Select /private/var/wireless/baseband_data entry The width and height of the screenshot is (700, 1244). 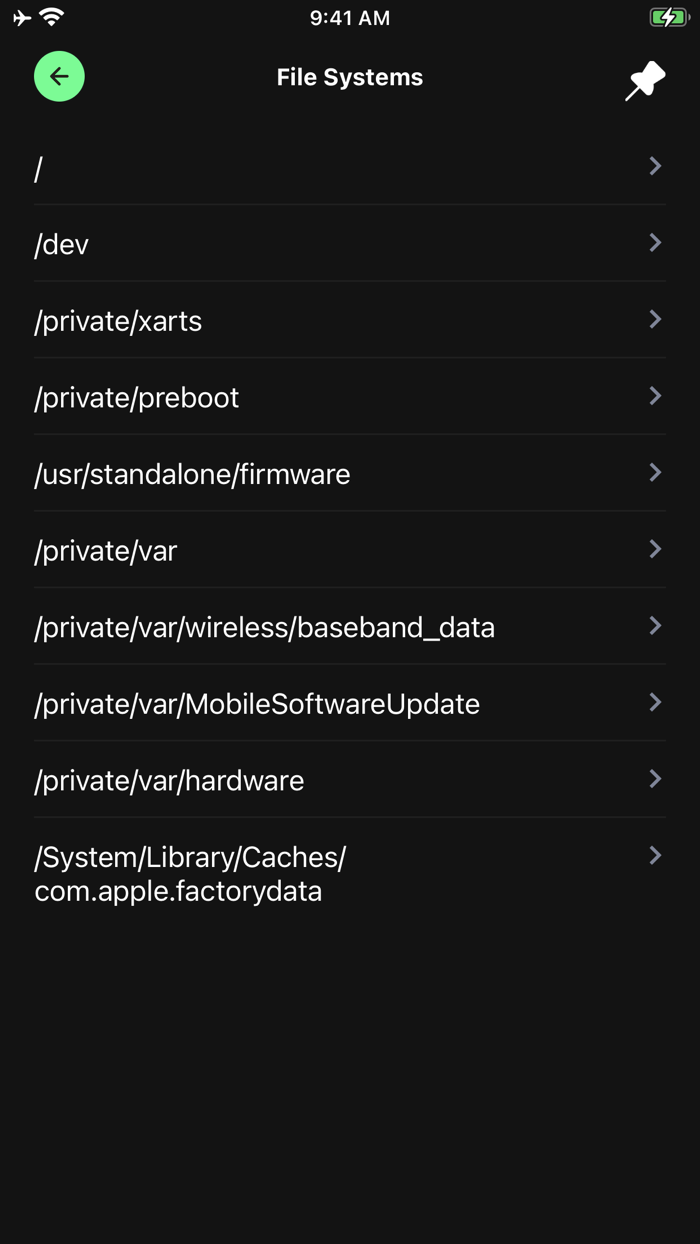(264, 628)
